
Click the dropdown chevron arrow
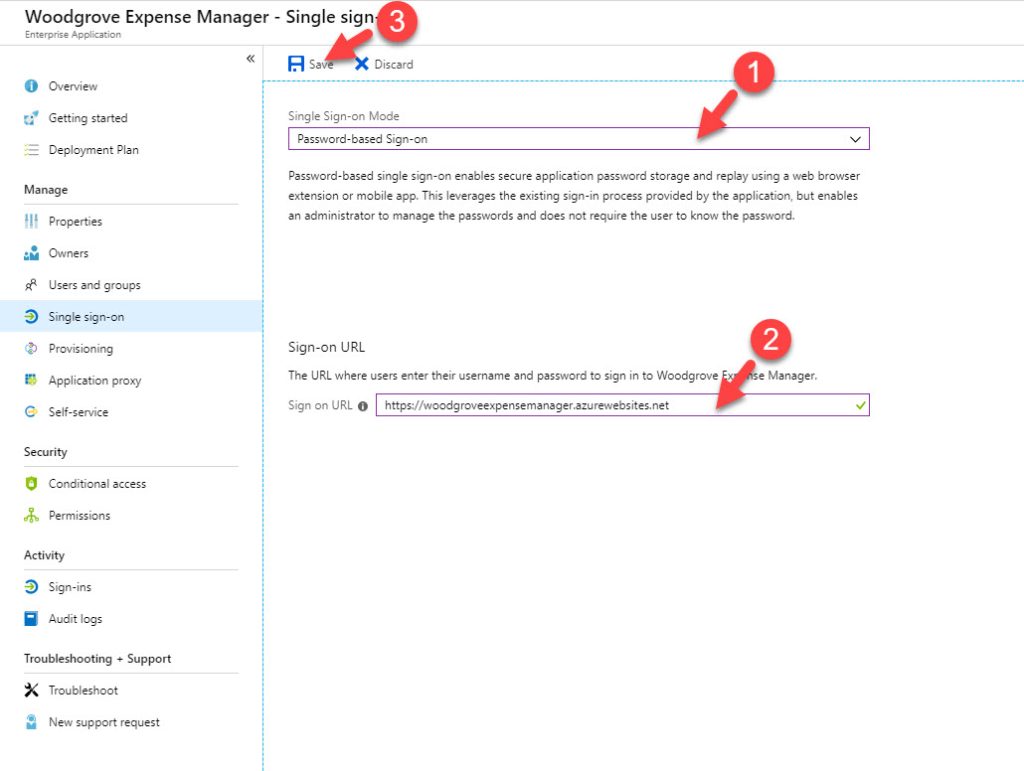[855, 139]
